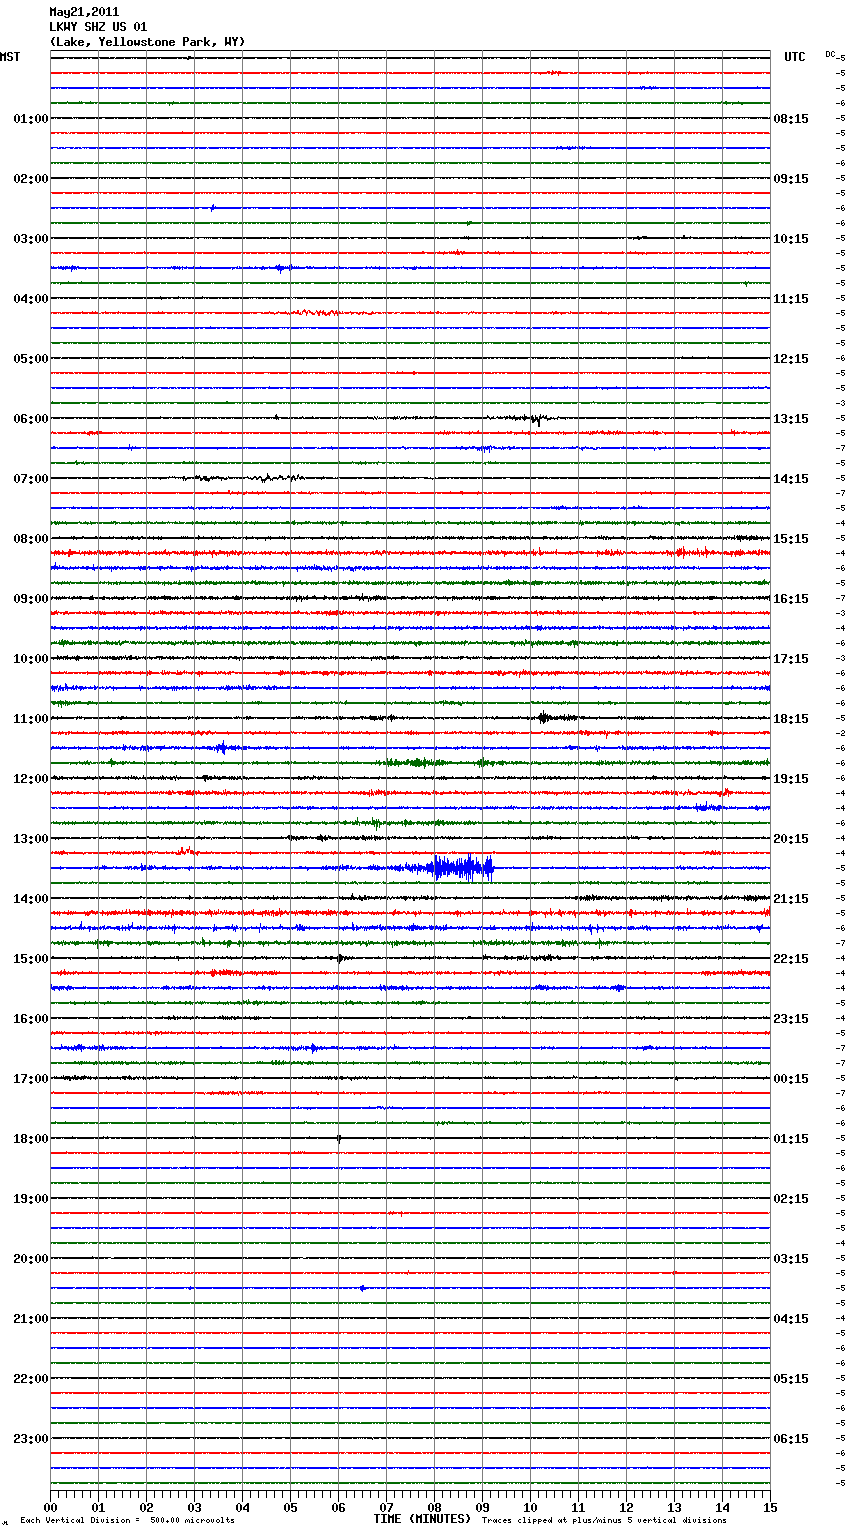Click the 17:15 UTC time label
Viewport: 850px width, 1534px height.
pos(791,659)
